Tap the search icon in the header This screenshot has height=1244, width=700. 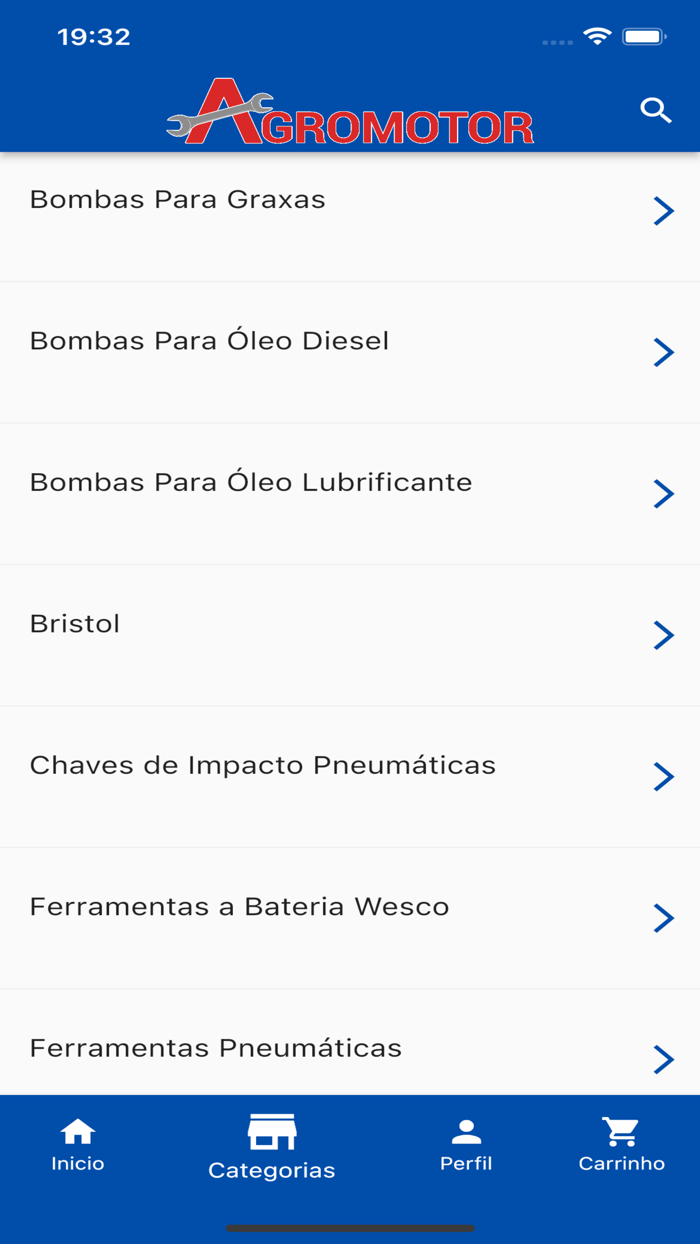coord(656,110)
